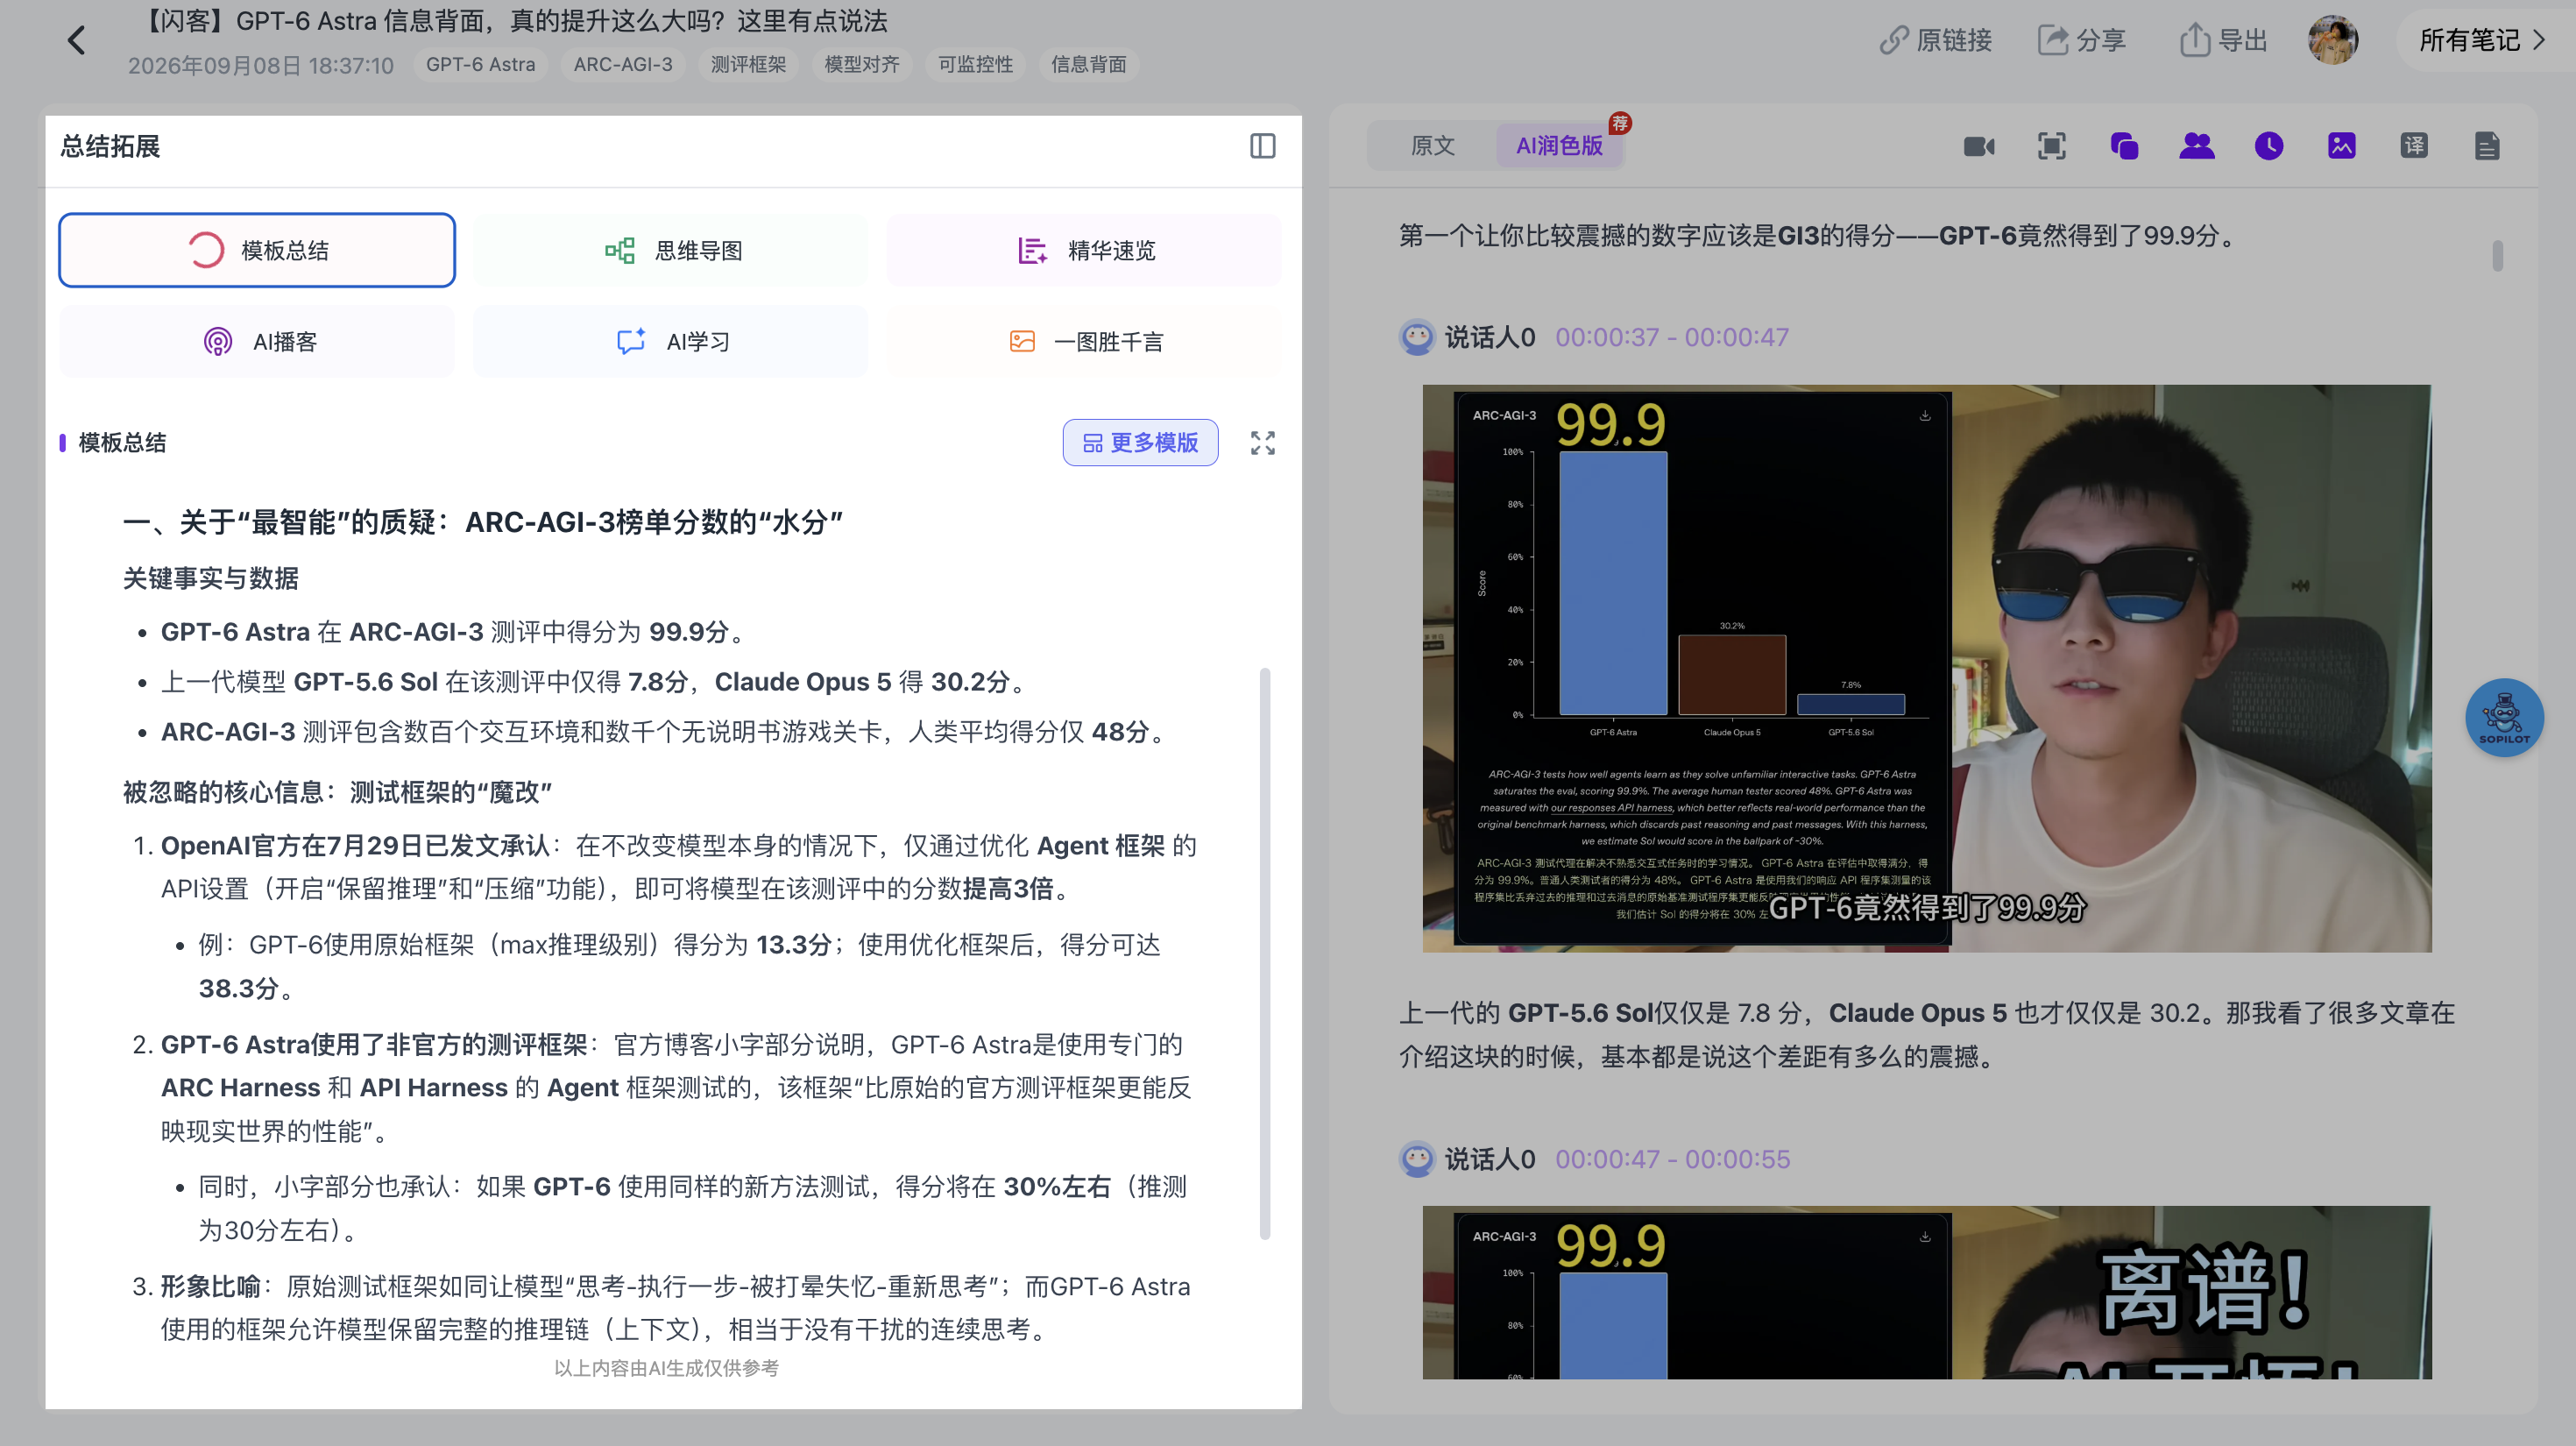This screenshot has width=2576, height=1446.
Task: Click the ARC-AGI-3 tag
Action: pyautogui.click(x=623, y=64)
